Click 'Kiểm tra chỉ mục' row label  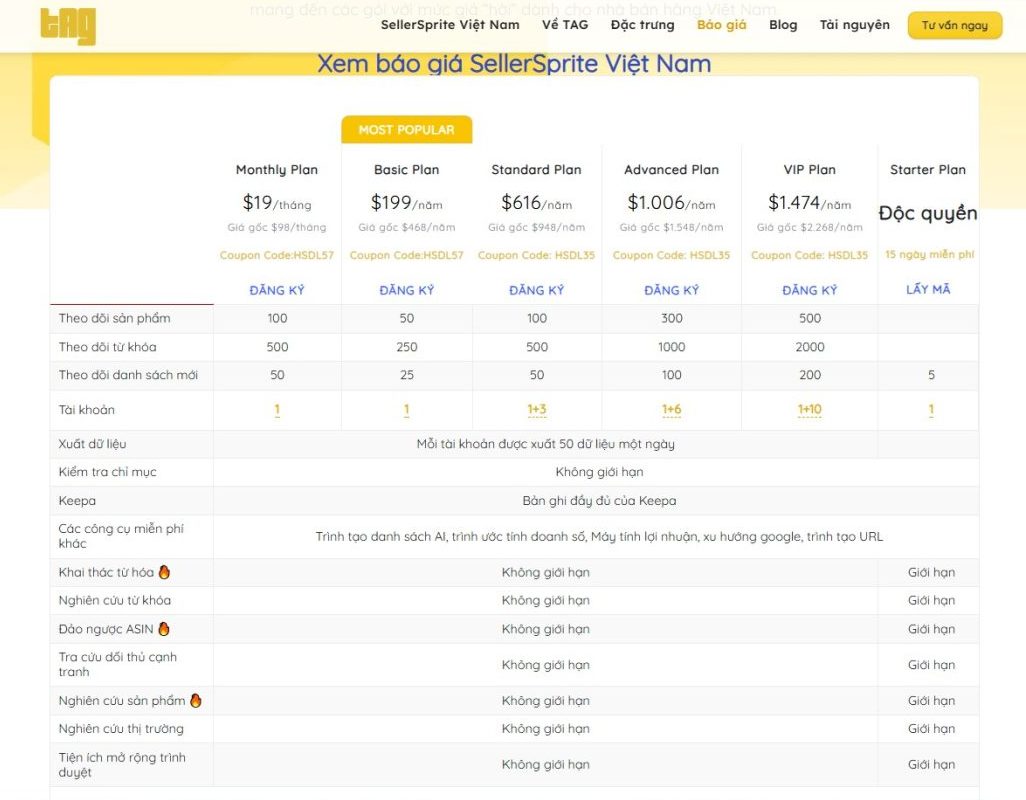coord(107,472)
